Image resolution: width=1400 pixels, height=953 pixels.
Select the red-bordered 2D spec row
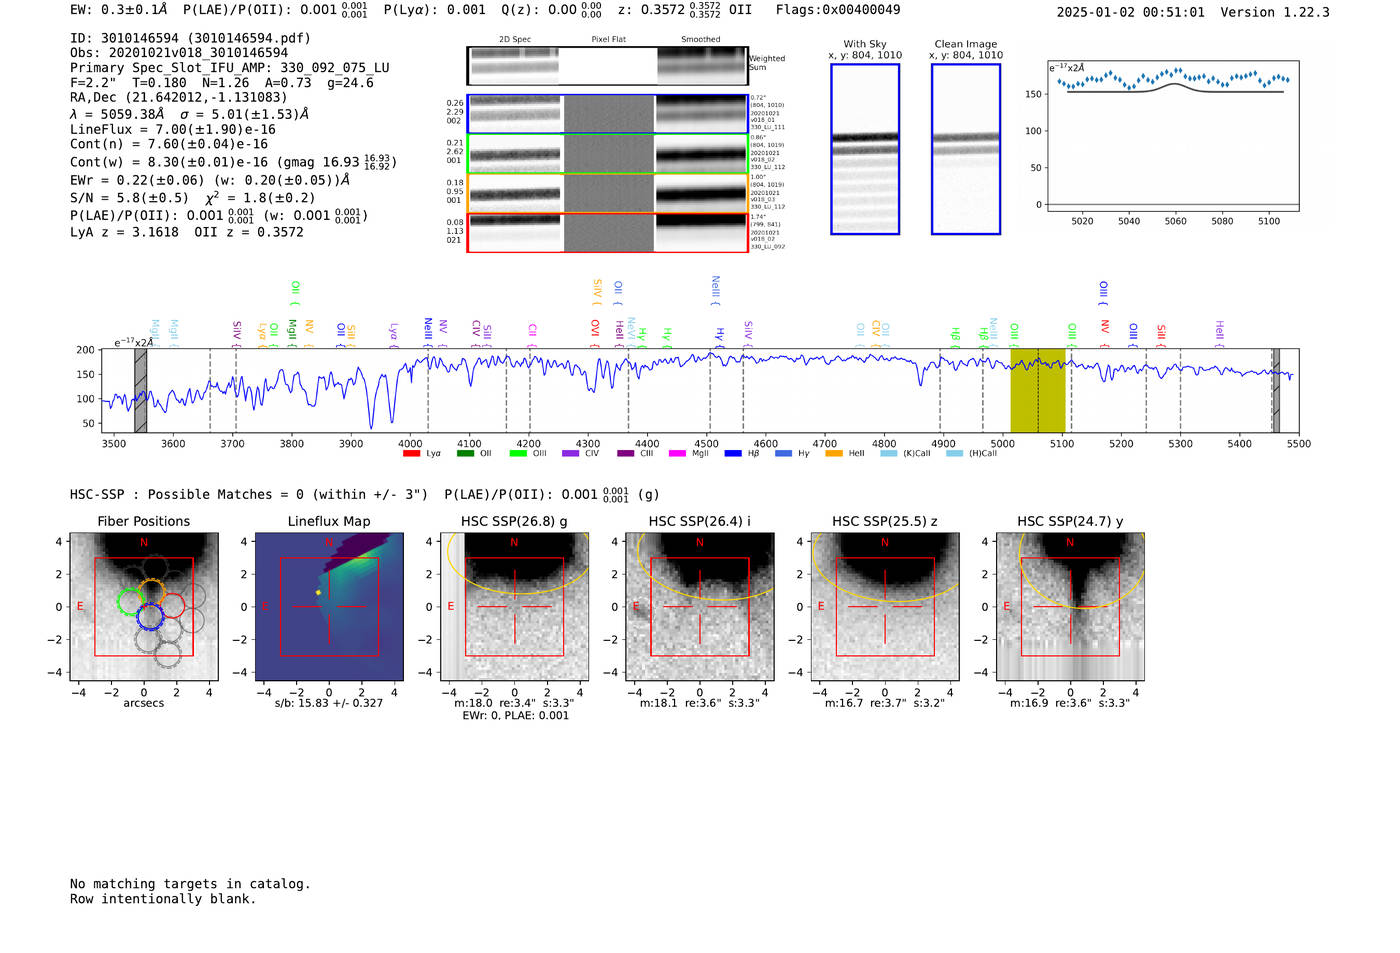pos(607,233)
